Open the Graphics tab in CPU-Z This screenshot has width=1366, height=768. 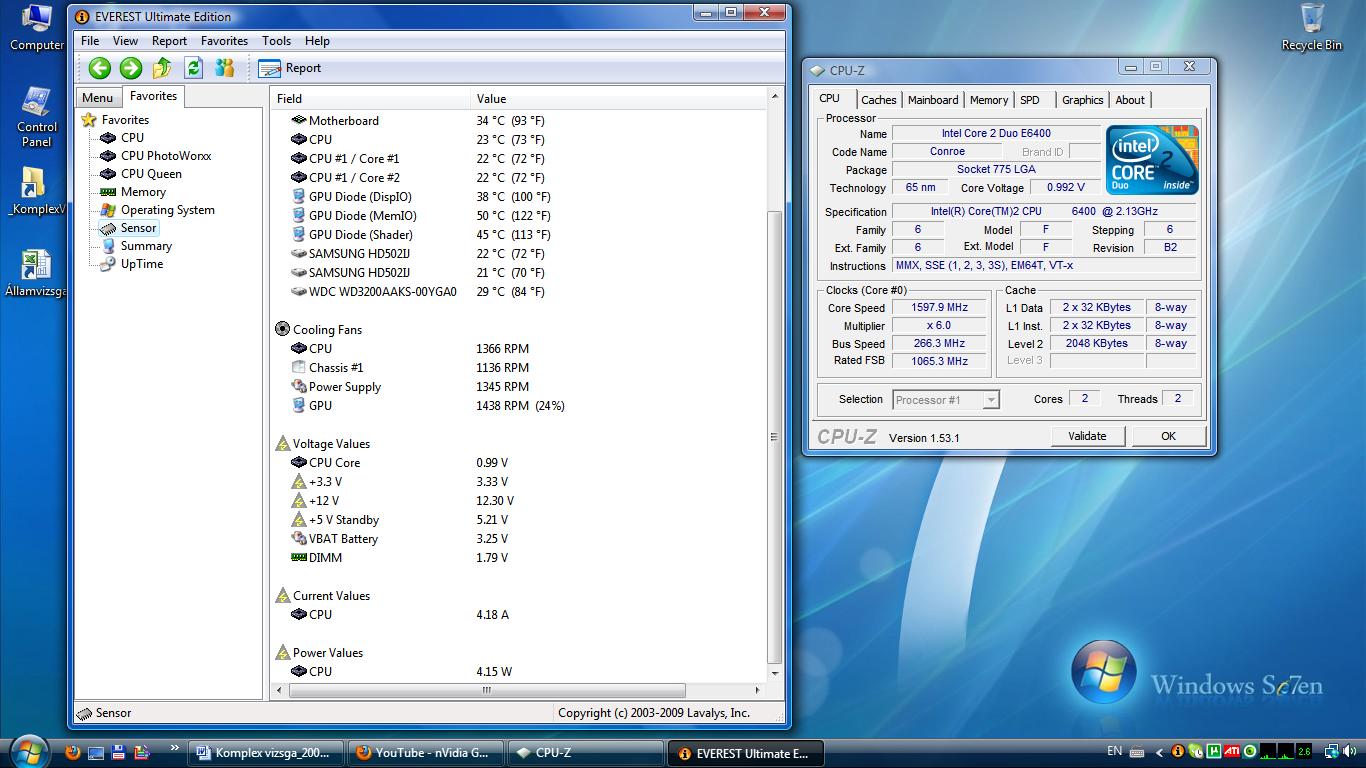tap(1082, 100)
